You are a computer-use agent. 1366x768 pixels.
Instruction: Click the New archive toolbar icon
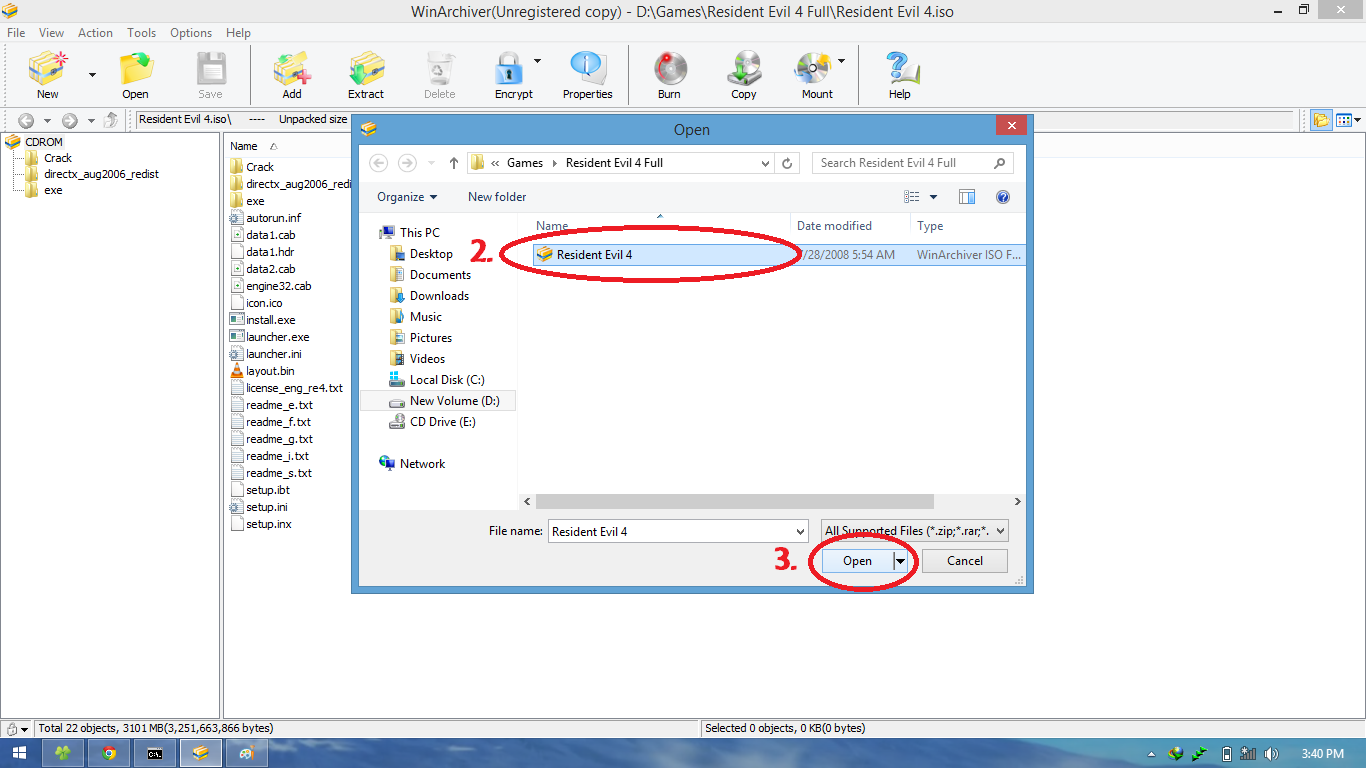coord(47,75)
